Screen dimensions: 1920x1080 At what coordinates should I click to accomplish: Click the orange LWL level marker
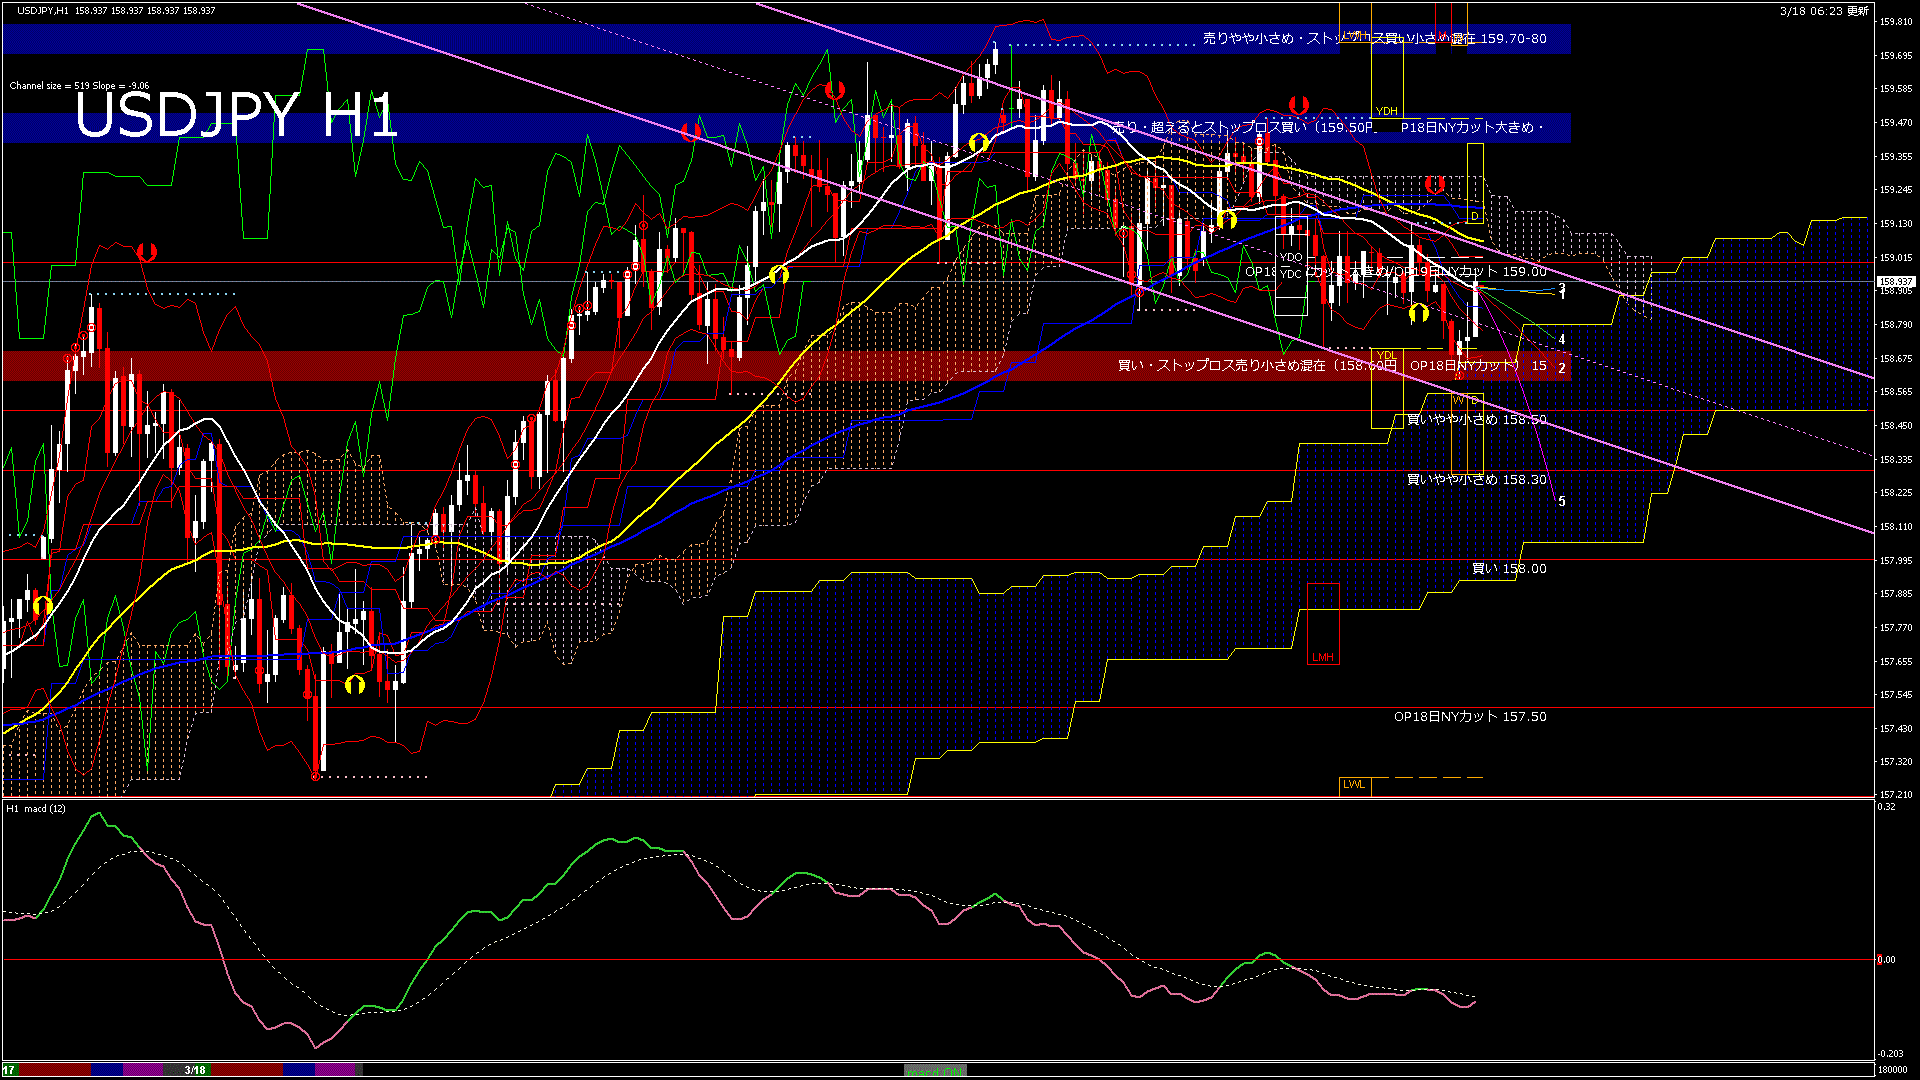coord(1354,784)
